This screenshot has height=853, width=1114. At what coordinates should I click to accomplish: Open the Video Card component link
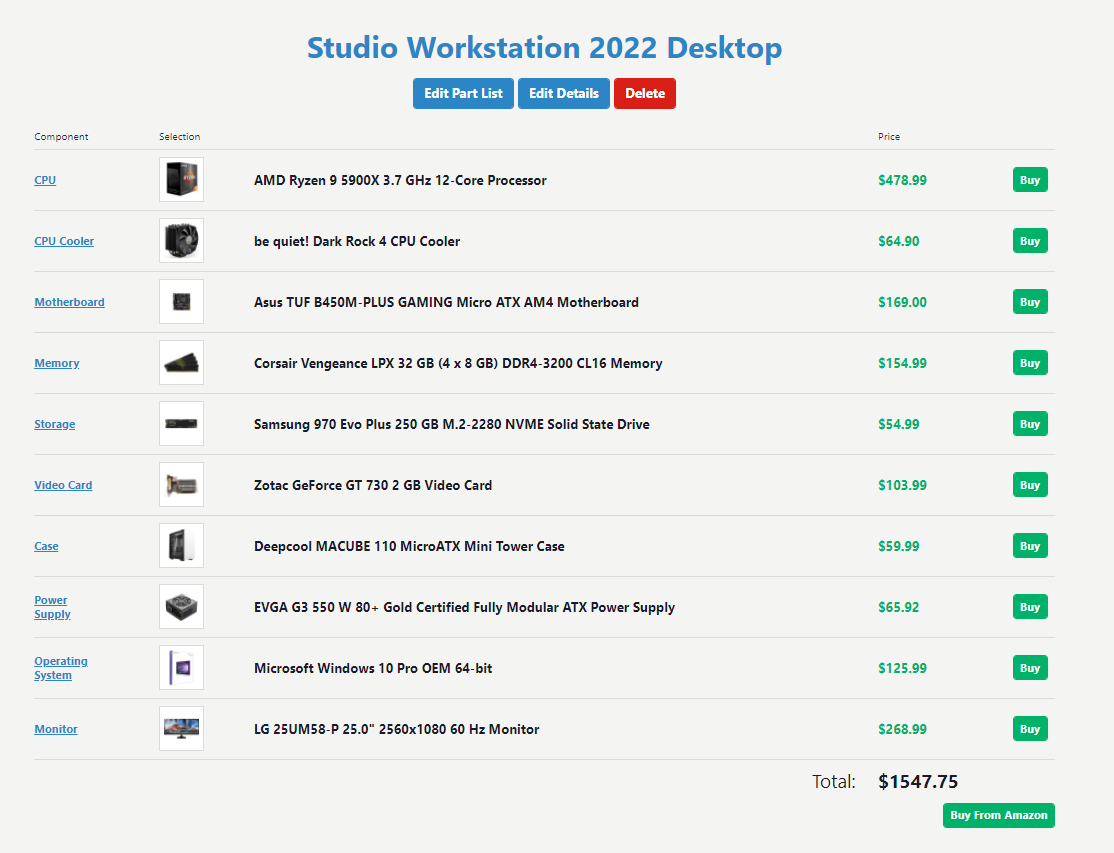coord(63,486)
